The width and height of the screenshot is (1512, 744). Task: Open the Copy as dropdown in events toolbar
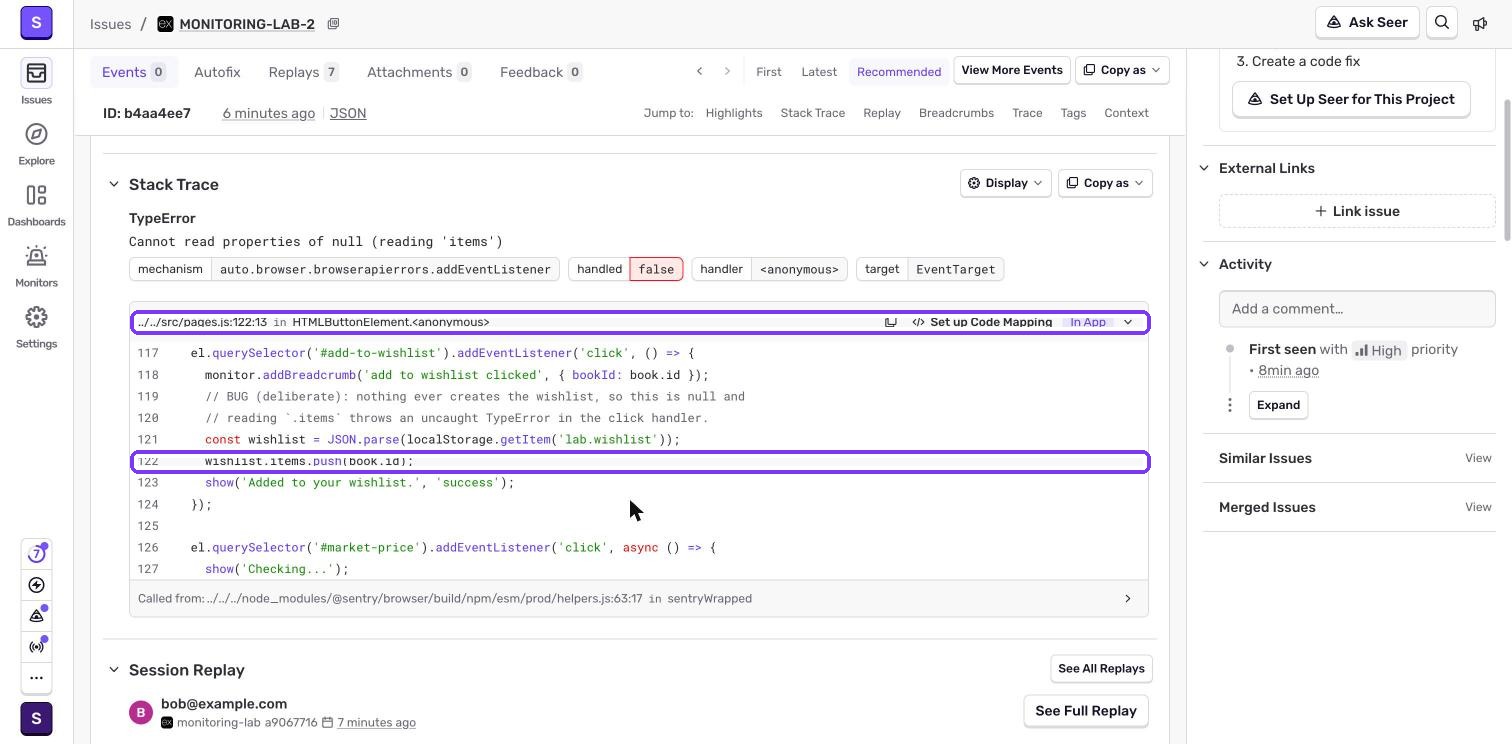point(1122,70)
